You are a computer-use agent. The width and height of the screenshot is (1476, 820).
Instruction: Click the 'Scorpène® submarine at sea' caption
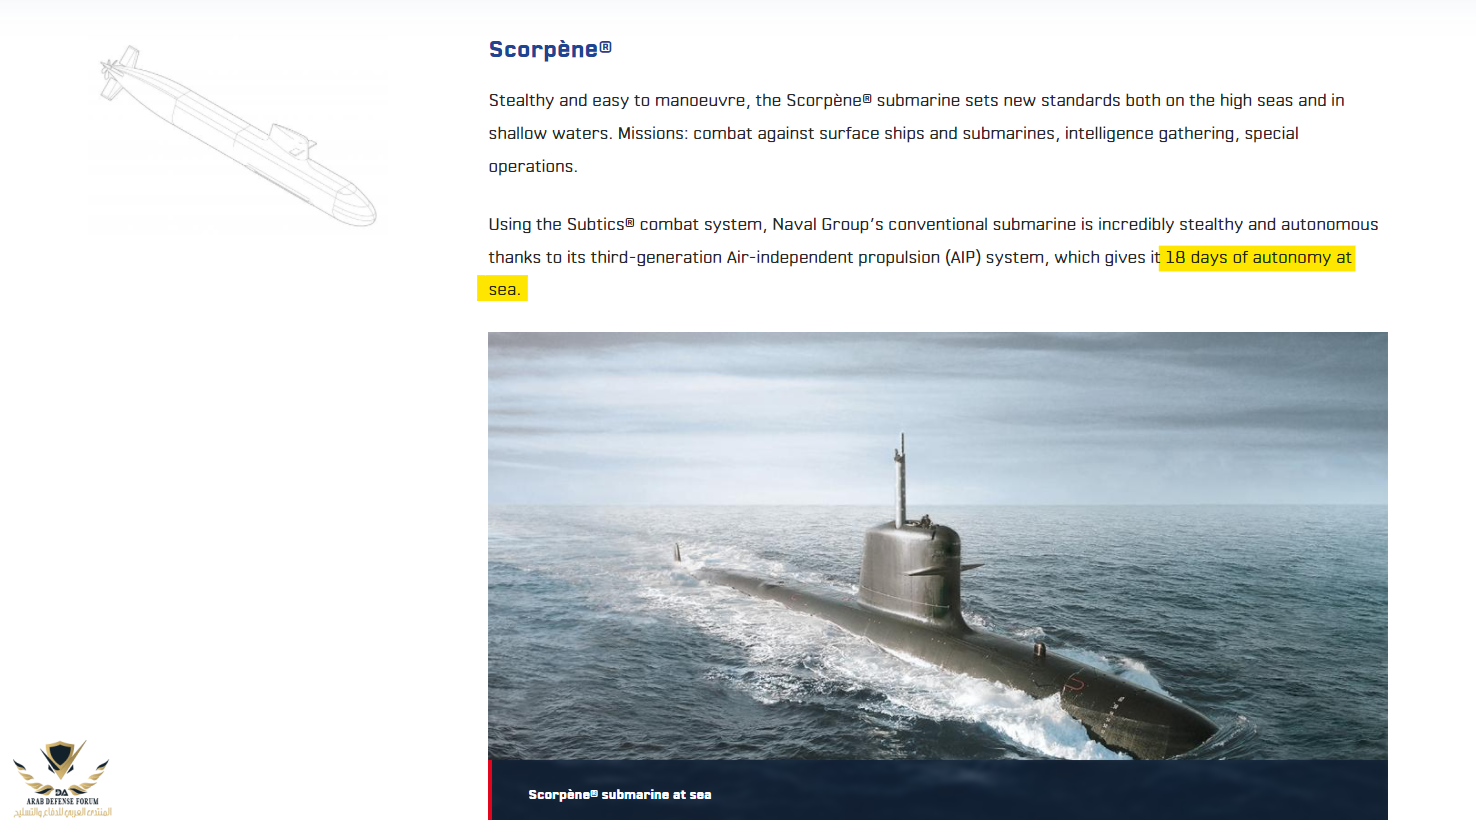click(x=619, y=795)
